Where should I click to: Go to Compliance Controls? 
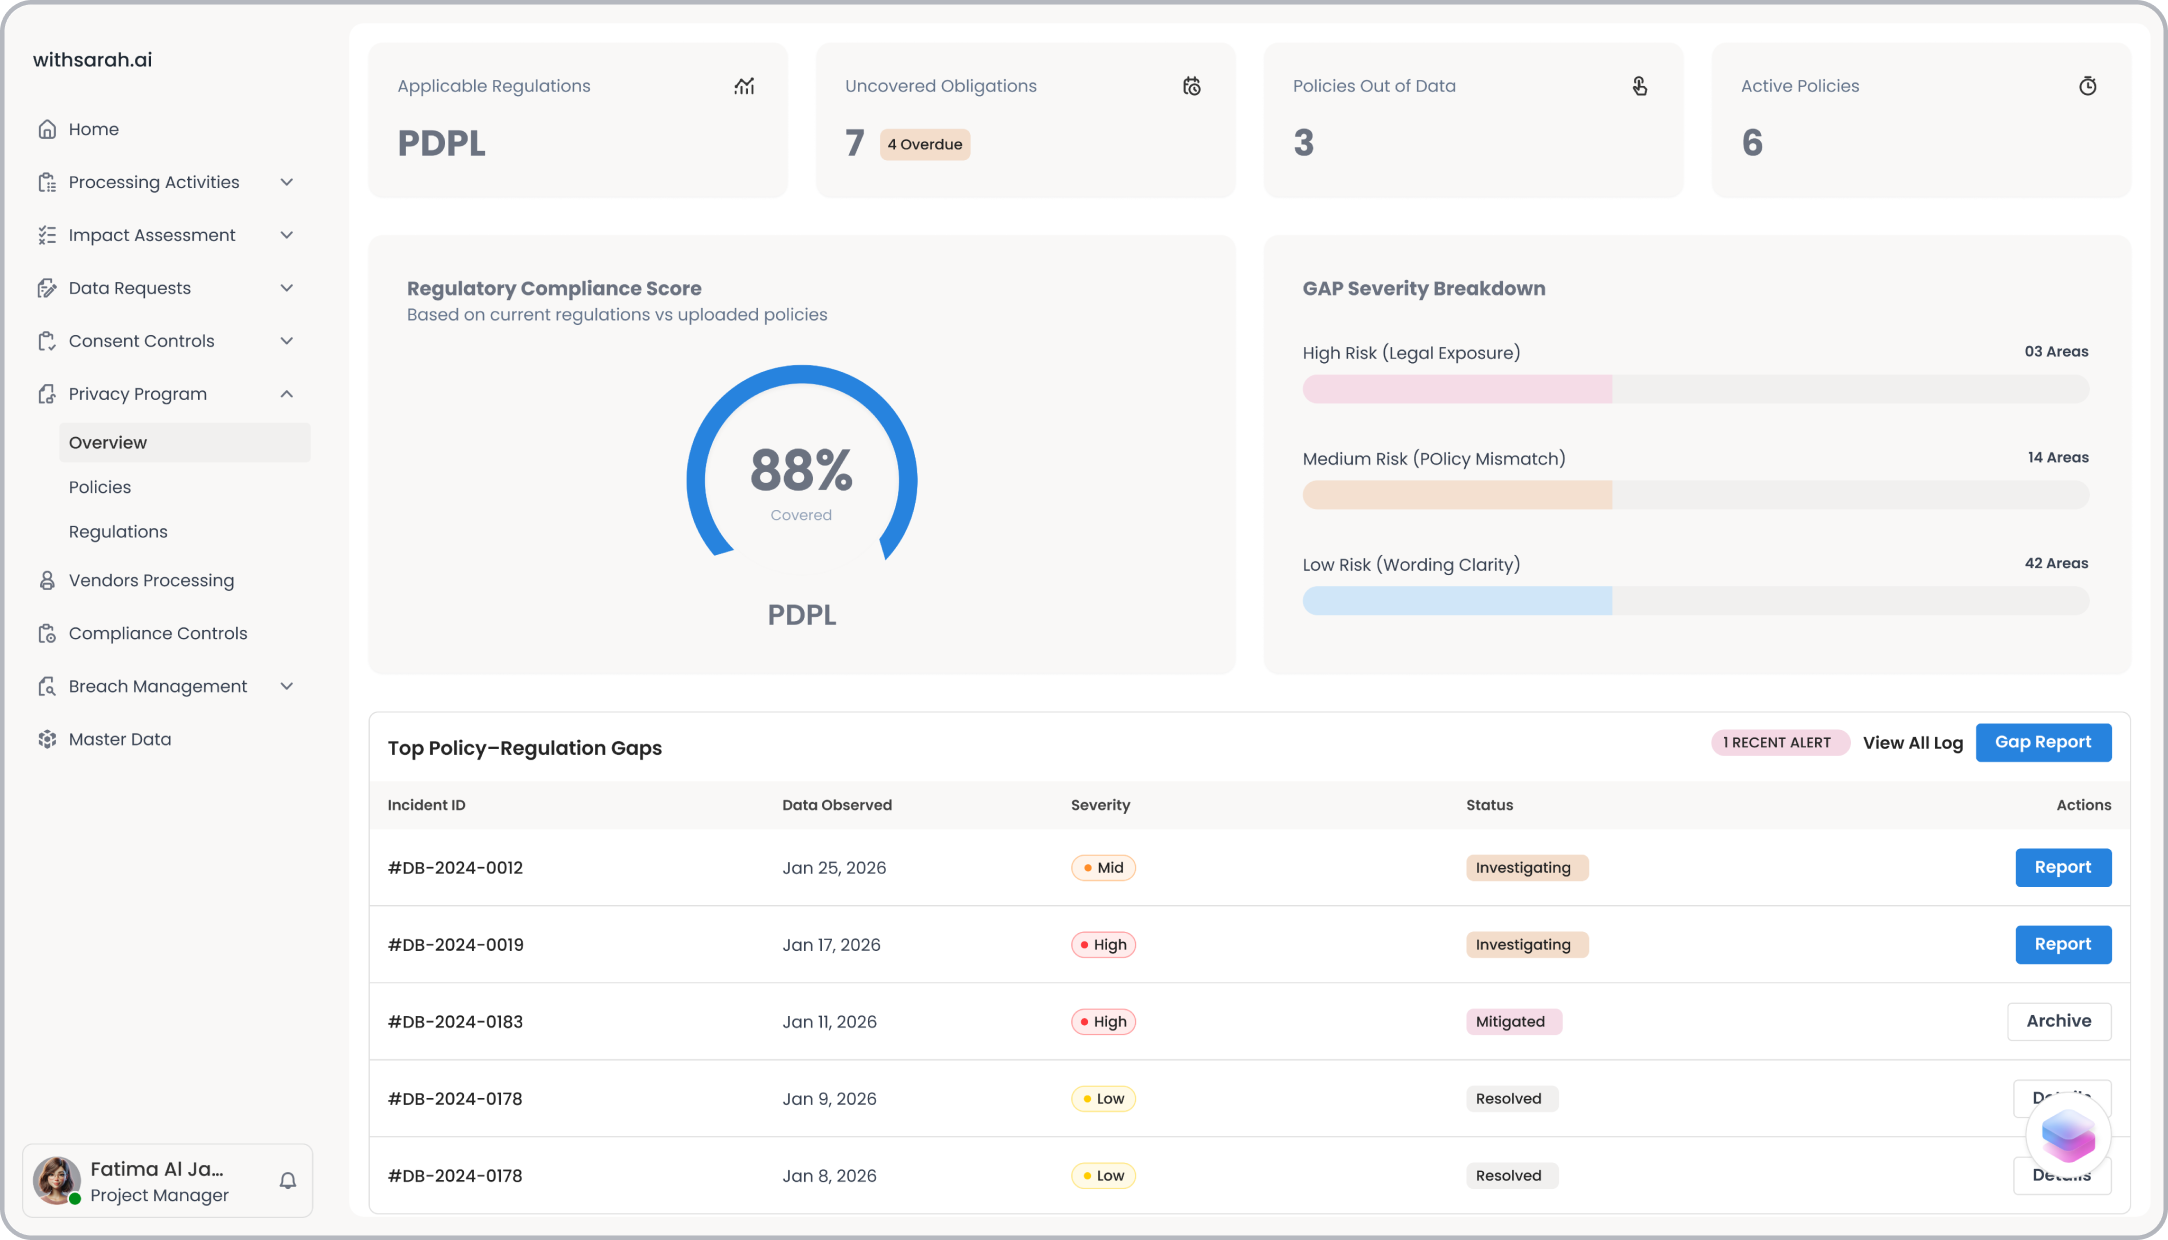pyautogui.click(x=158, y=633)
